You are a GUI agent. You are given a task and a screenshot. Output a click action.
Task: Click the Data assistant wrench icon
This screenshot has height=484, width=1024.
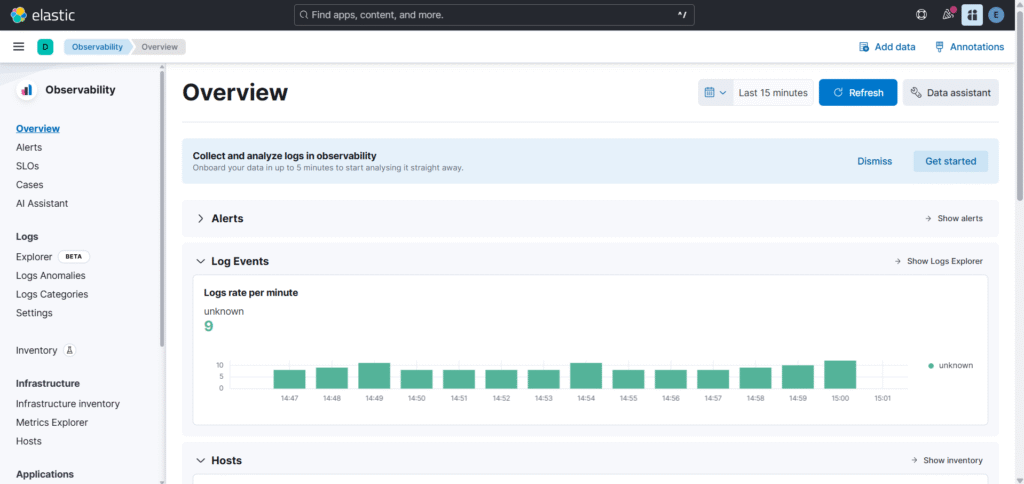click(x=916, y=93)
